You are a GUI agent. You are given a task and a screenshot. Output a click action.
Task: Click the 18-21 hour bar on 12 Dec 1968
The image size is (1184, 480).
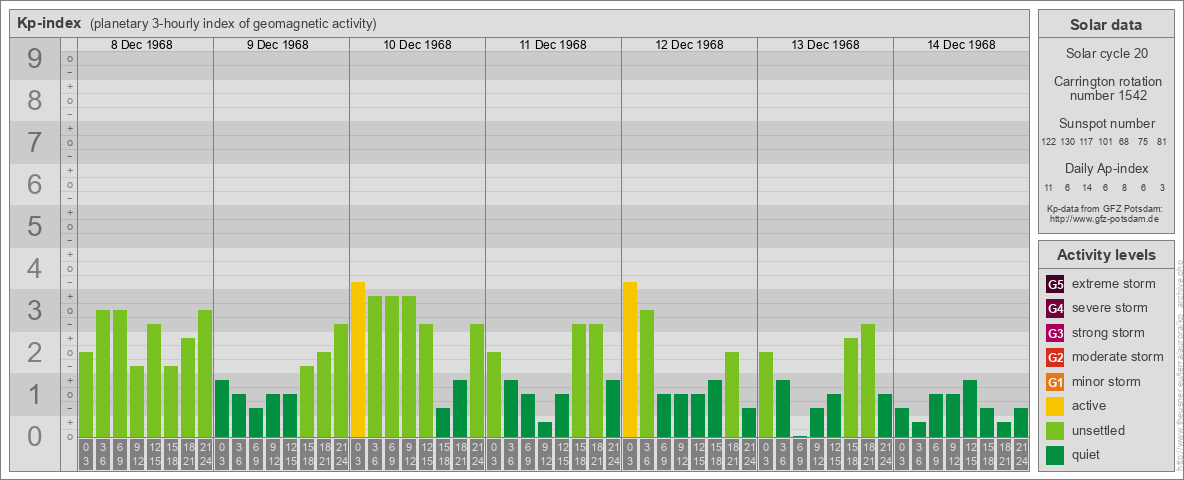click(732, 395)
